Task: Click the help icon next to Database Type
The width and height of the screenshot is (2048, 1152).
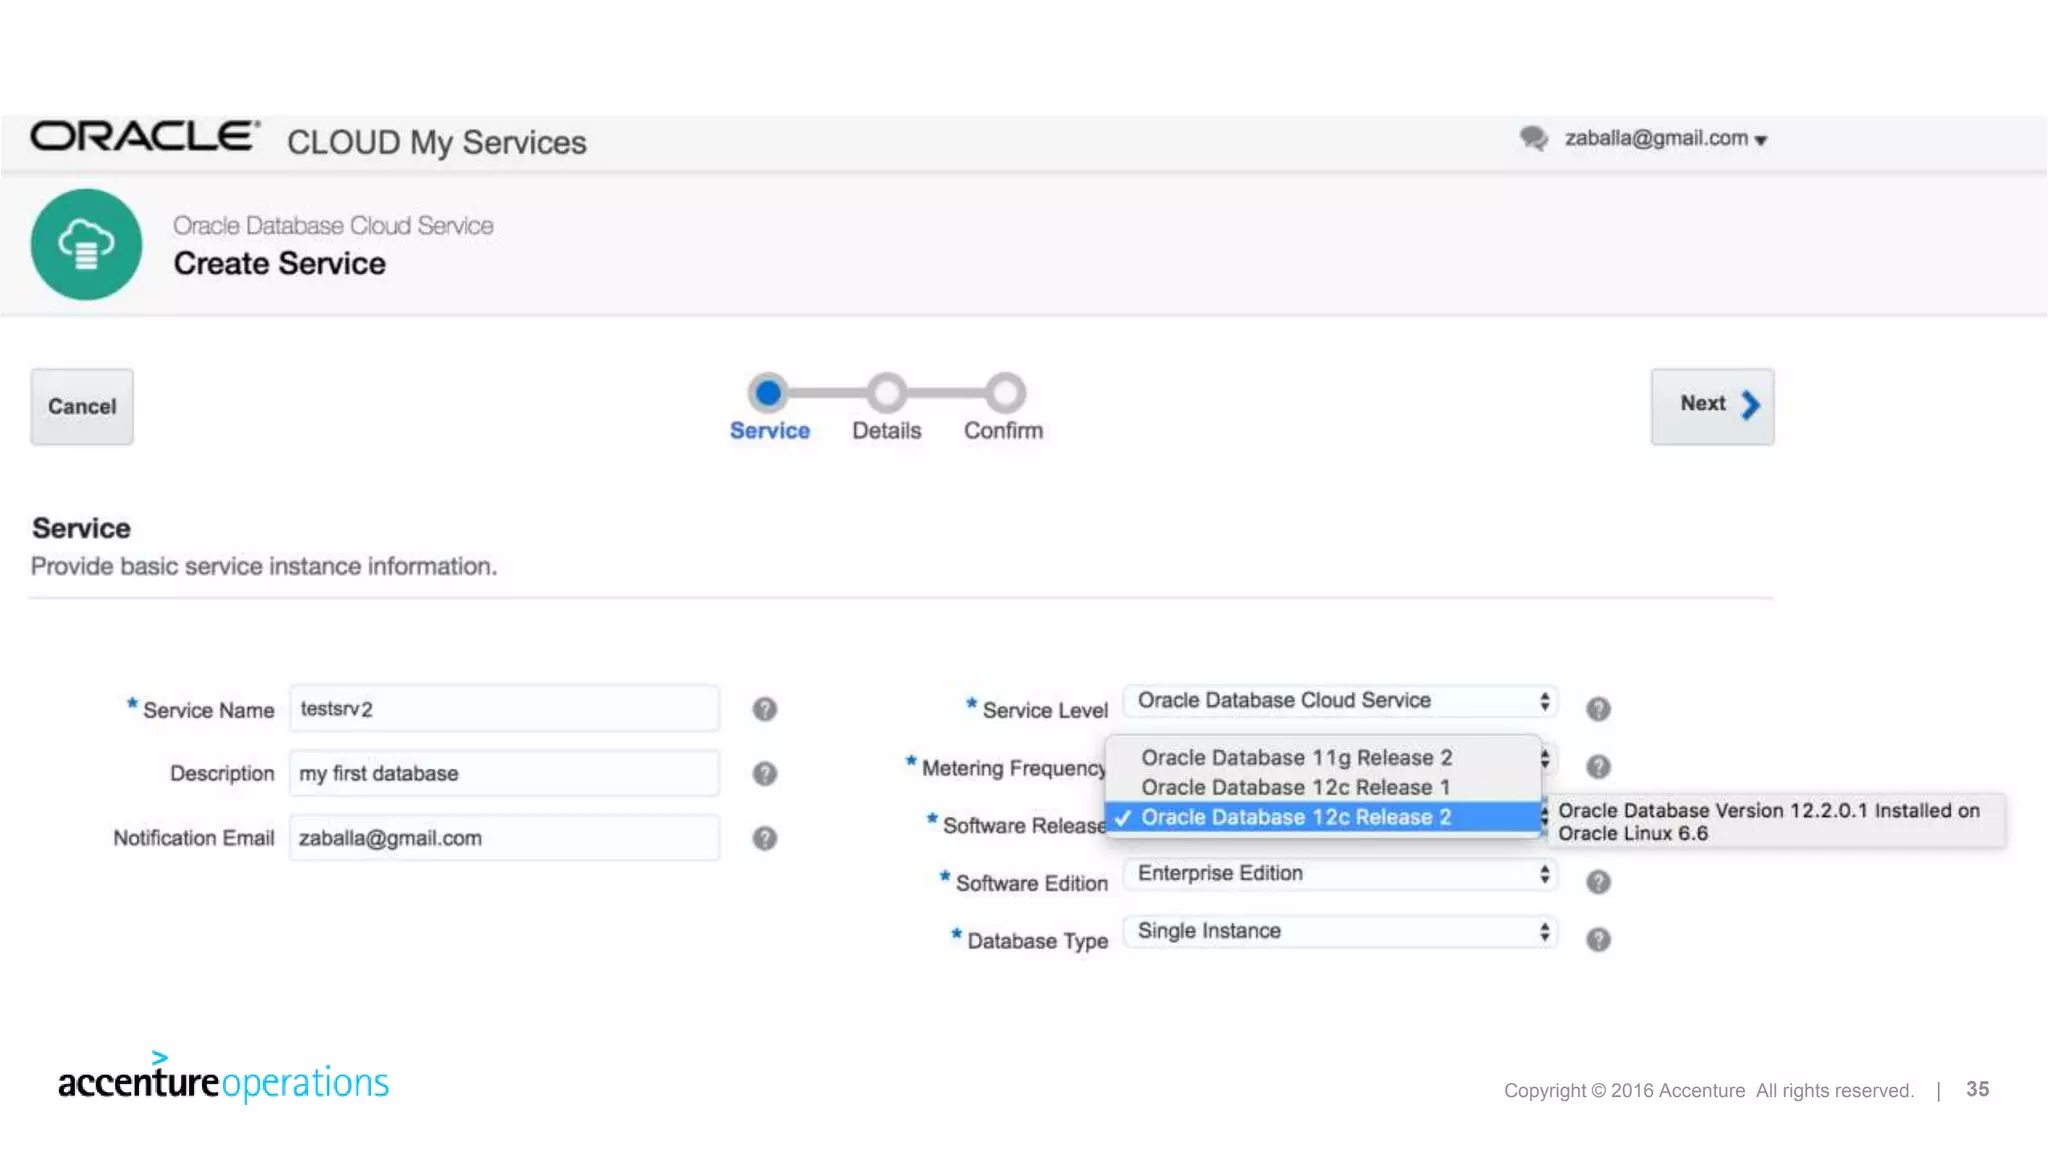Action: pos(1598,940)
